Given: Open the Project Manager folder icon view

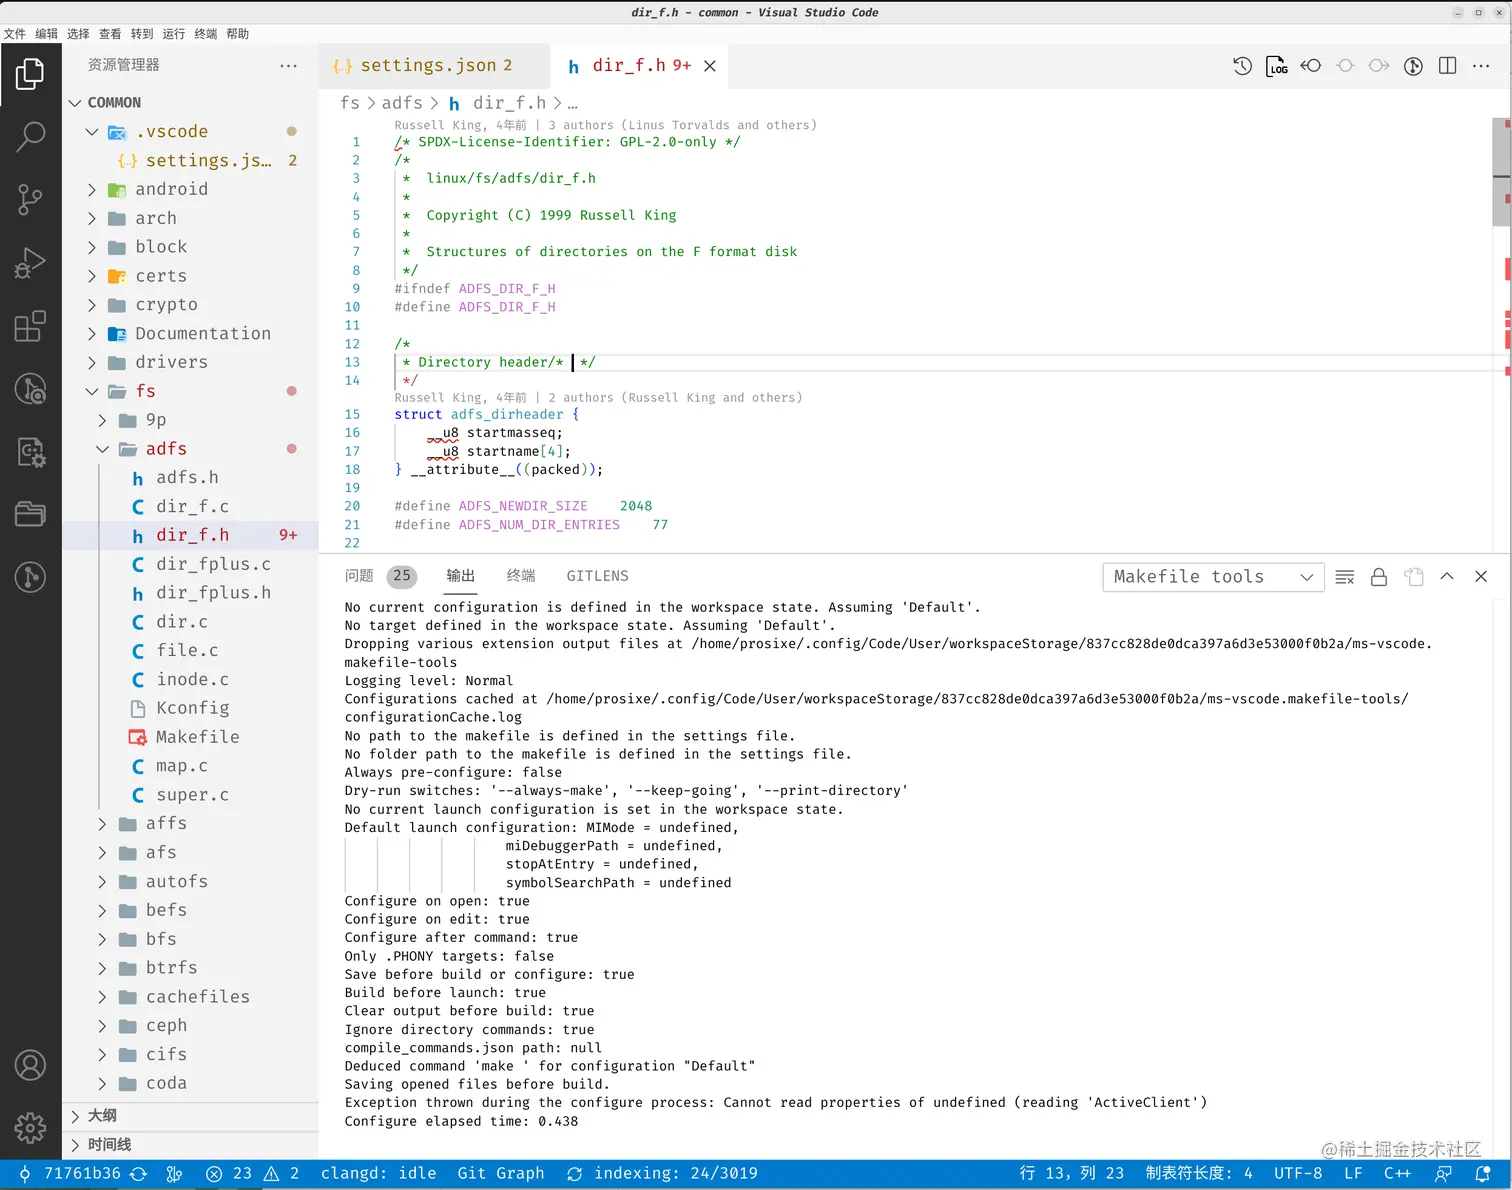Looking at the screenshot, I should pyautogui.click(x=30, y=515).
